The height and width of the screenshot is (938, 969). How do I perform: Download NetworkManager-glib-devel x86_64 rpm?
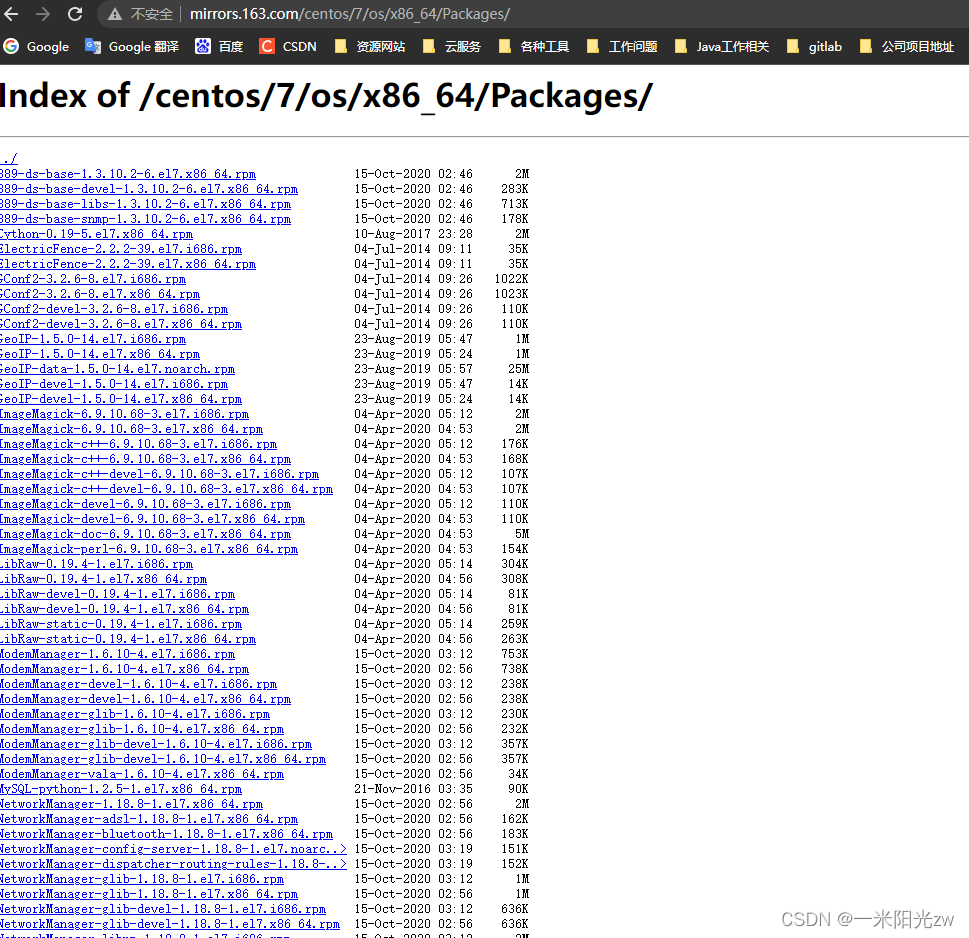click(x=170, y=924)
